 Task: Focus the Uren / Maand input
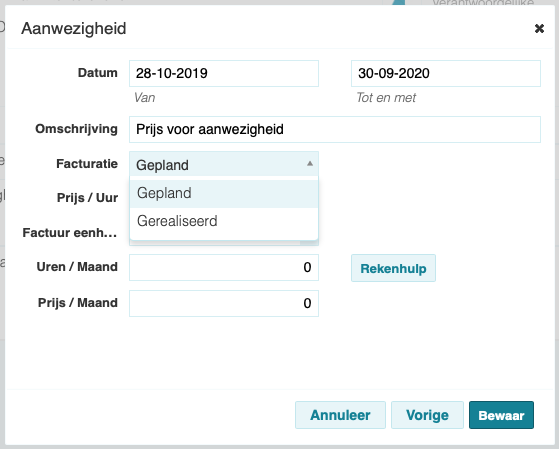click(224, 267)
